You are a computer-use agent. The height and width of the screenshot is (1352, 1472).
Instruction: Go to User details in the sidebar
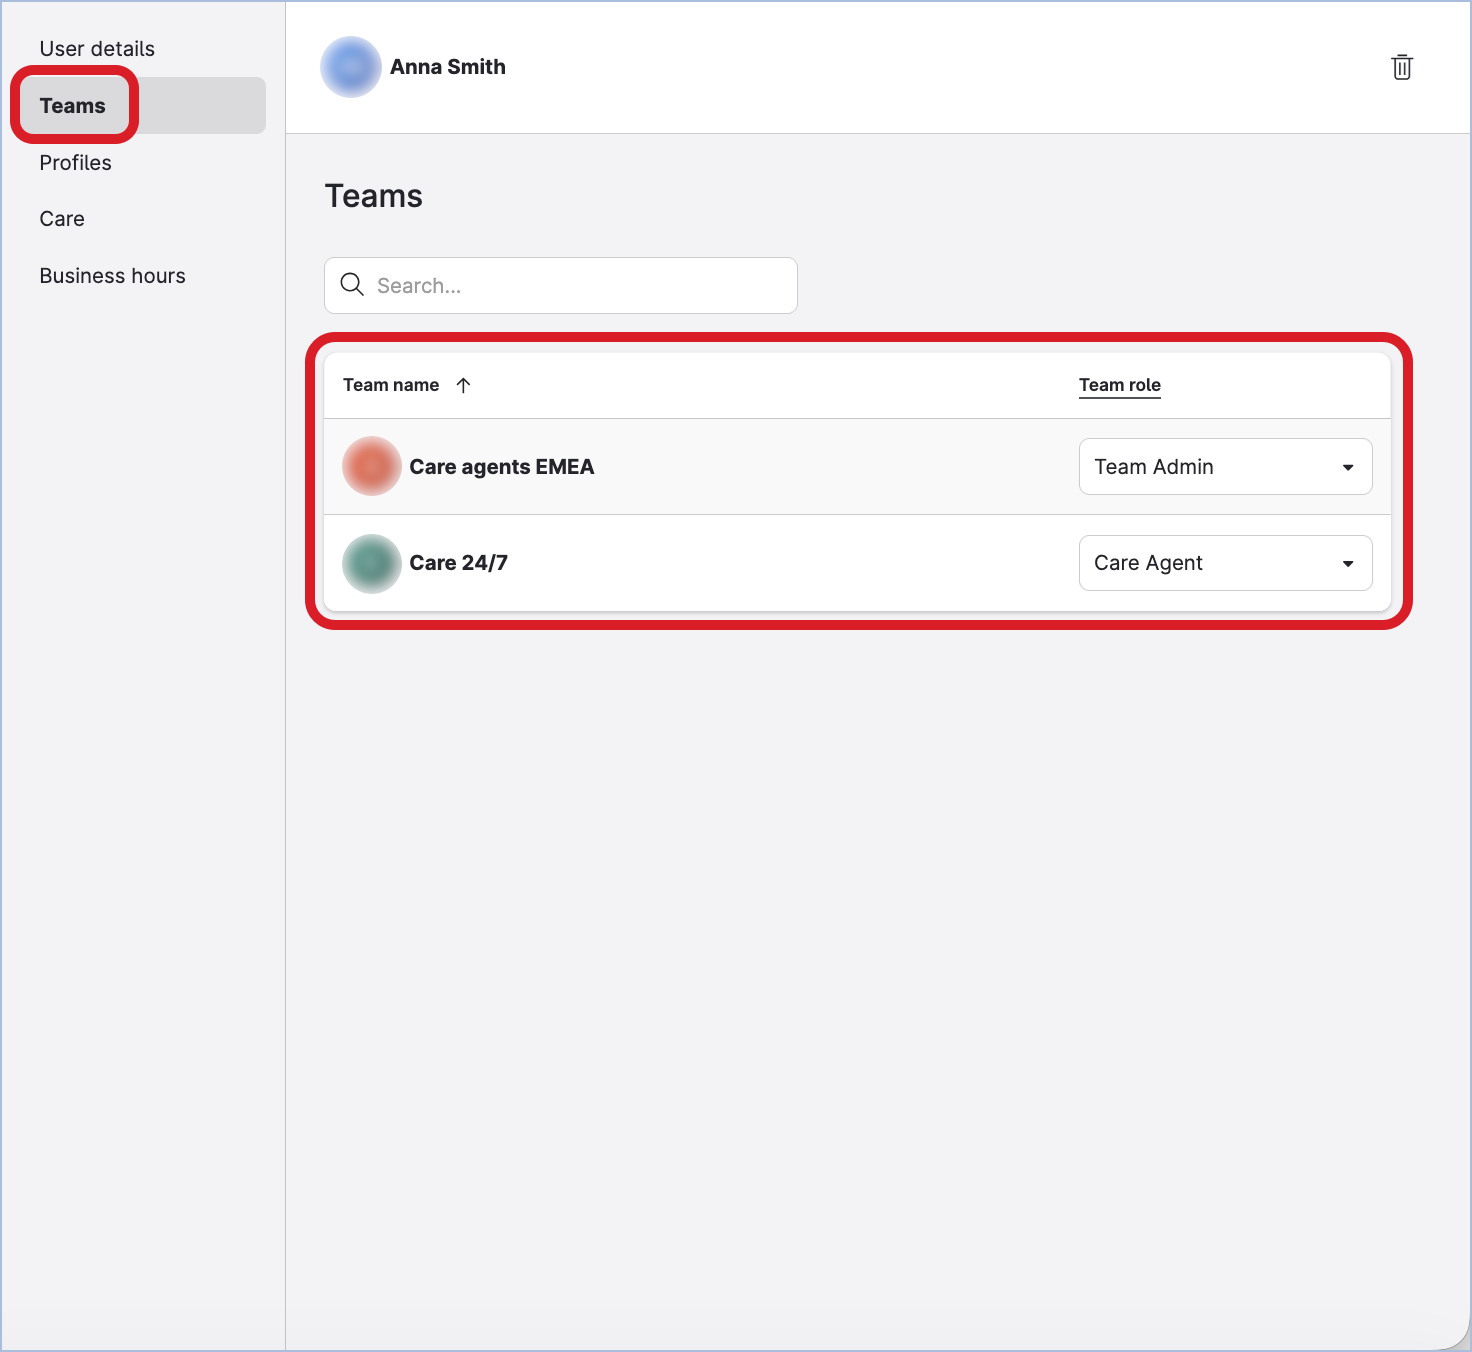[x=97, y=49]
